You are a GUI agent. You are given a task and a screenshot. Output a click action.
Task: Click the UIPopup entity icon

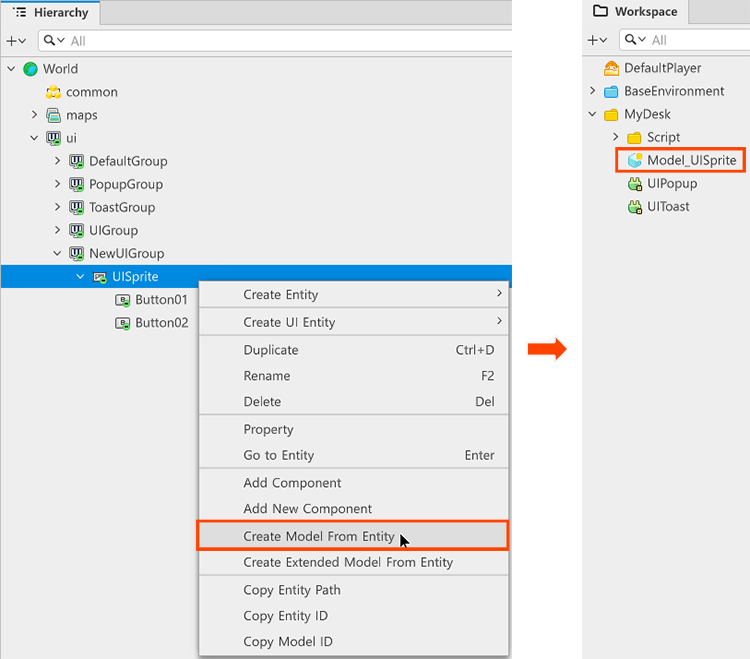click(x=634, y=183)
